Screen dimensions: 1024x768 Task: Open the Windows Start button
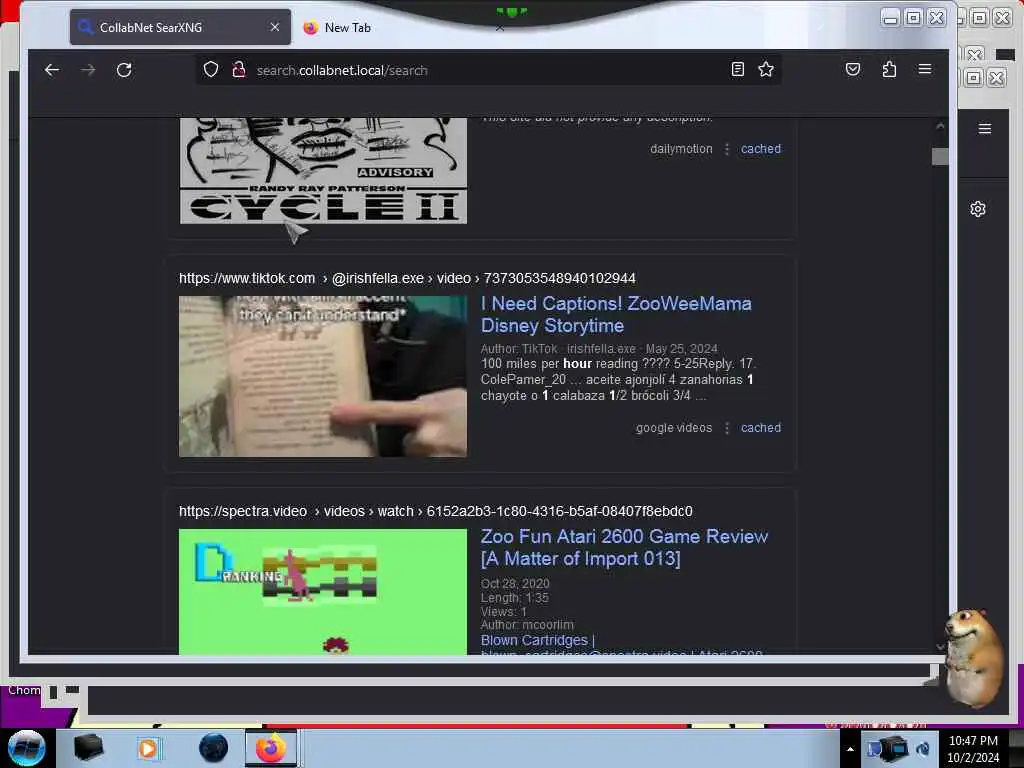(26, 748)
